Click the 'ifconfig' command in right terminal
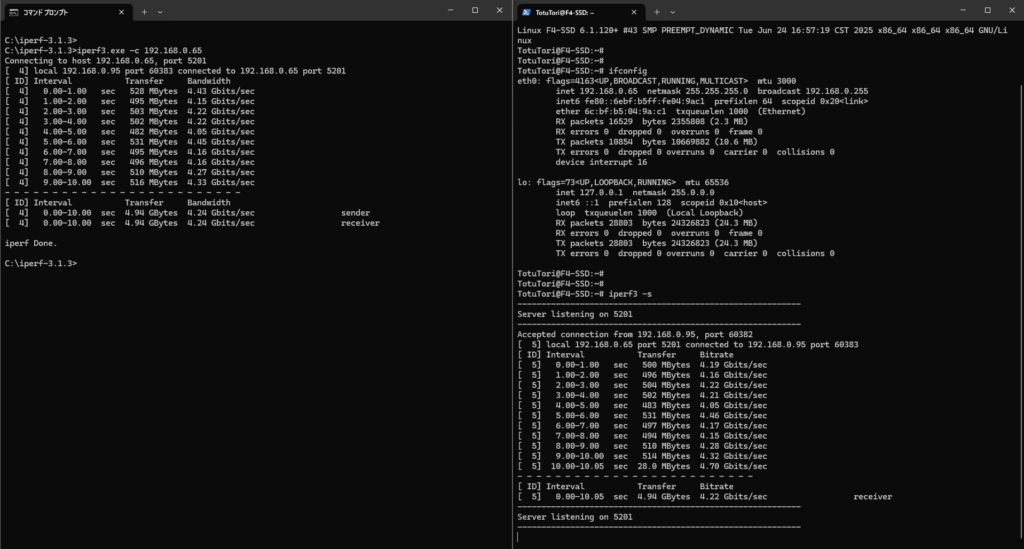 [628, 71]
